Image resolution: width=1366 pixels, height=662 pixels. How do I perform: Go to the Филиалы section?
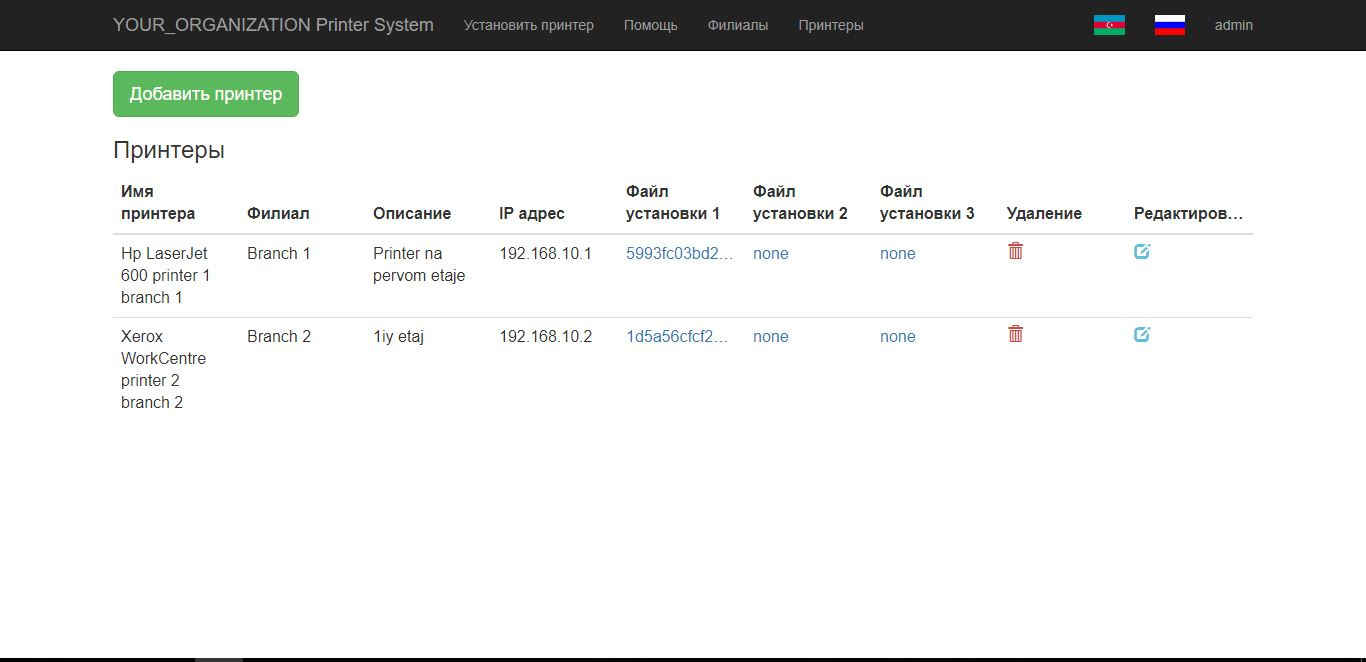tap(738, 25)
